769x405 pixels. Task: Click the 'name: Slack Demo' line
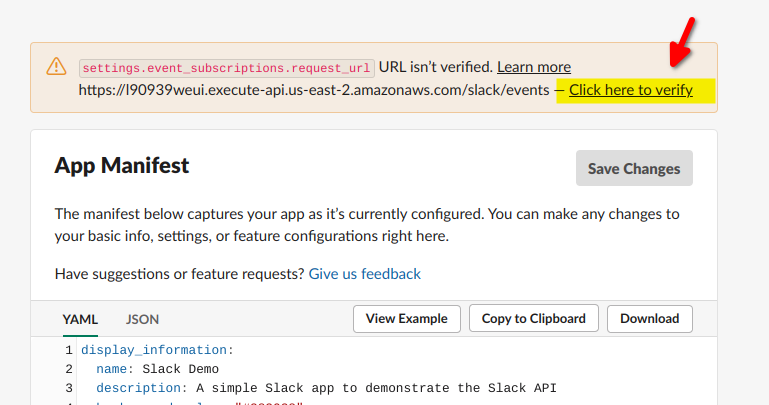157,369
